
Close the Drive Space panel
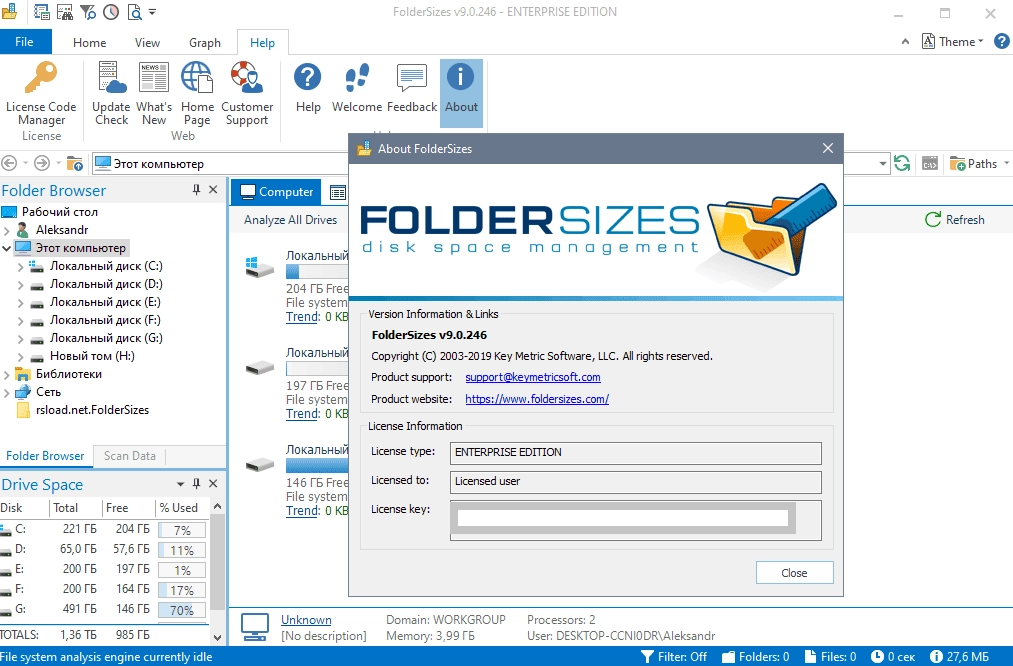tap(213, 483)
